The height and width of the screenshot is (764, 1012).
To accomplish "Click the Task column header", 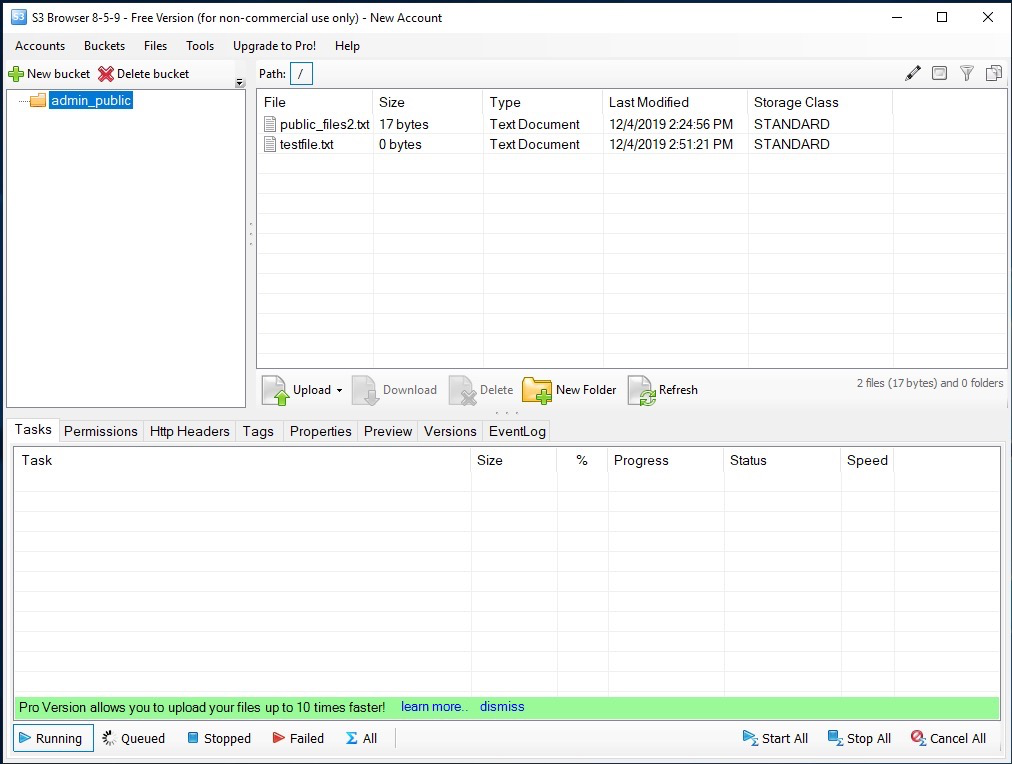I will 243,460.
